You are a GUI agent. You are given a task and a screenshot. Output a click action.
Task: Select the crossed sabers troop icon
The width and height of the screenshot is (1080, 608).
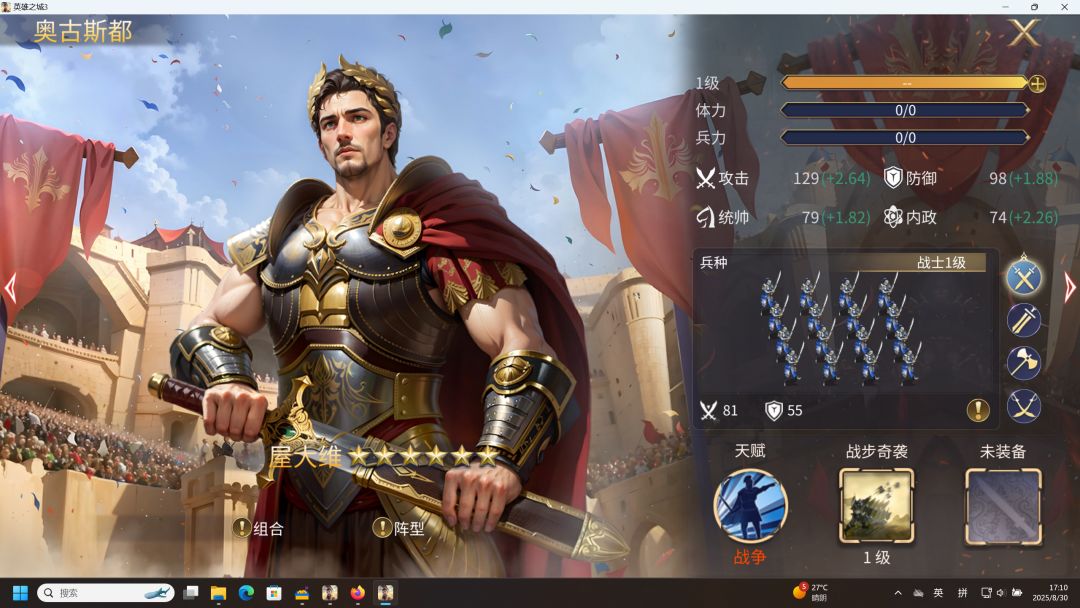point(1024,406)
